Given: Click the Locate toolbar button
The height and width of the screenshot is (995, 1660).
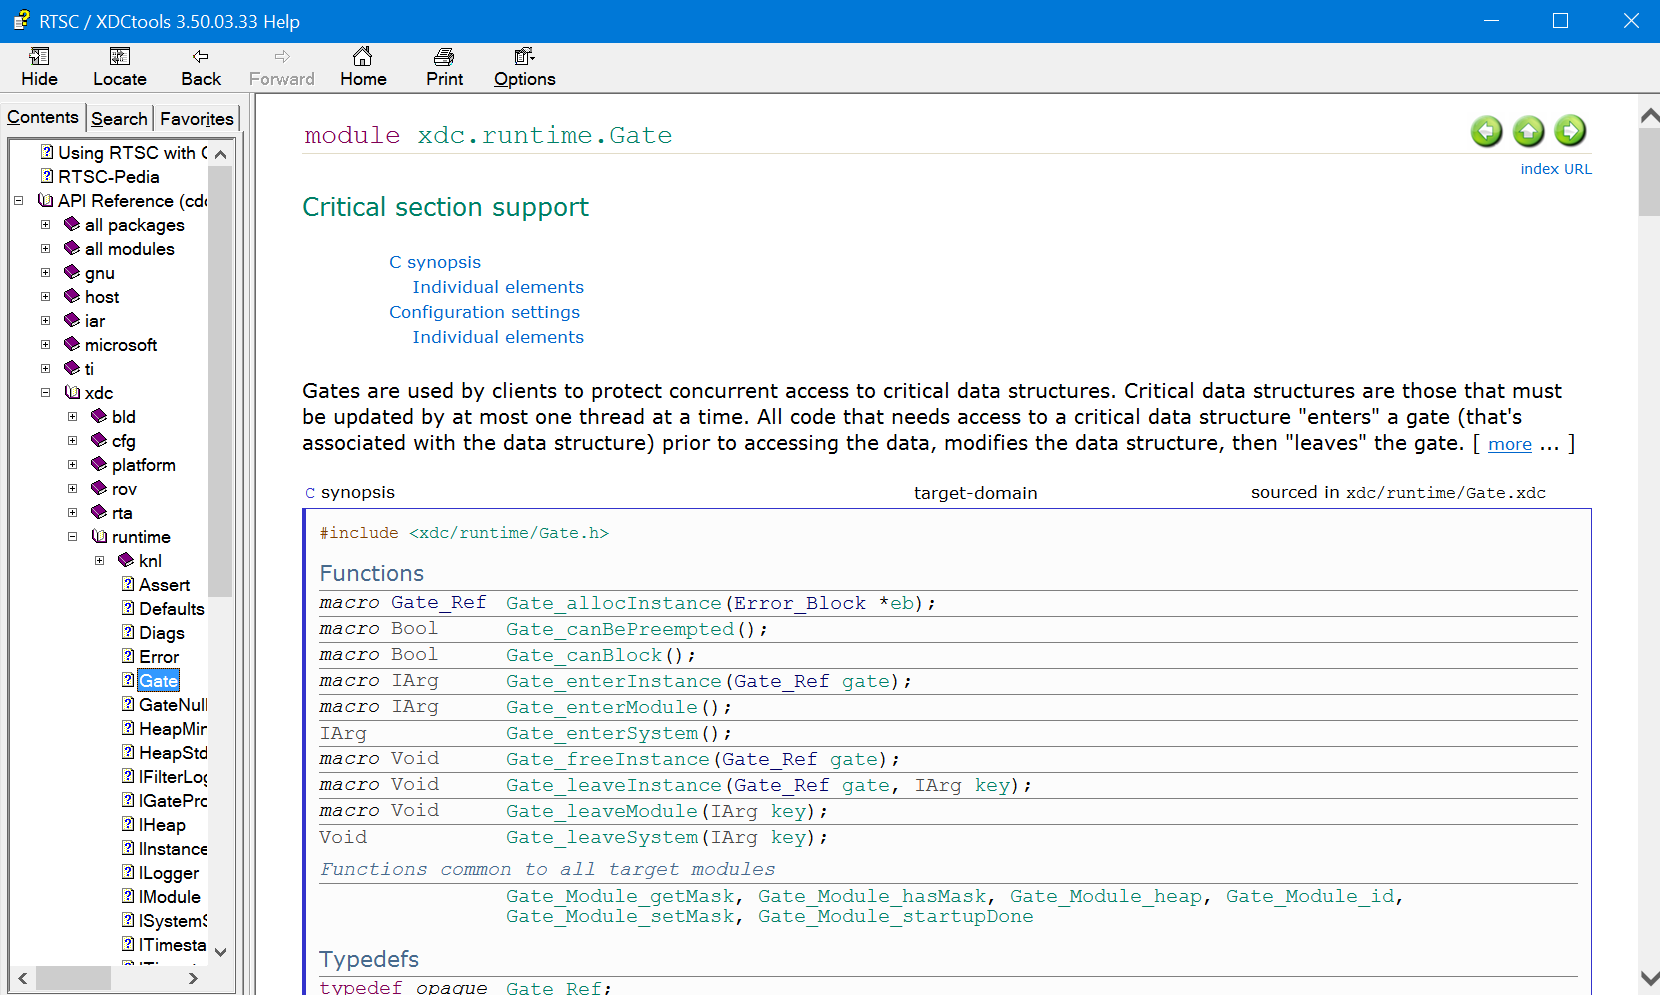Looking at the screenshot, I should 120,67.
